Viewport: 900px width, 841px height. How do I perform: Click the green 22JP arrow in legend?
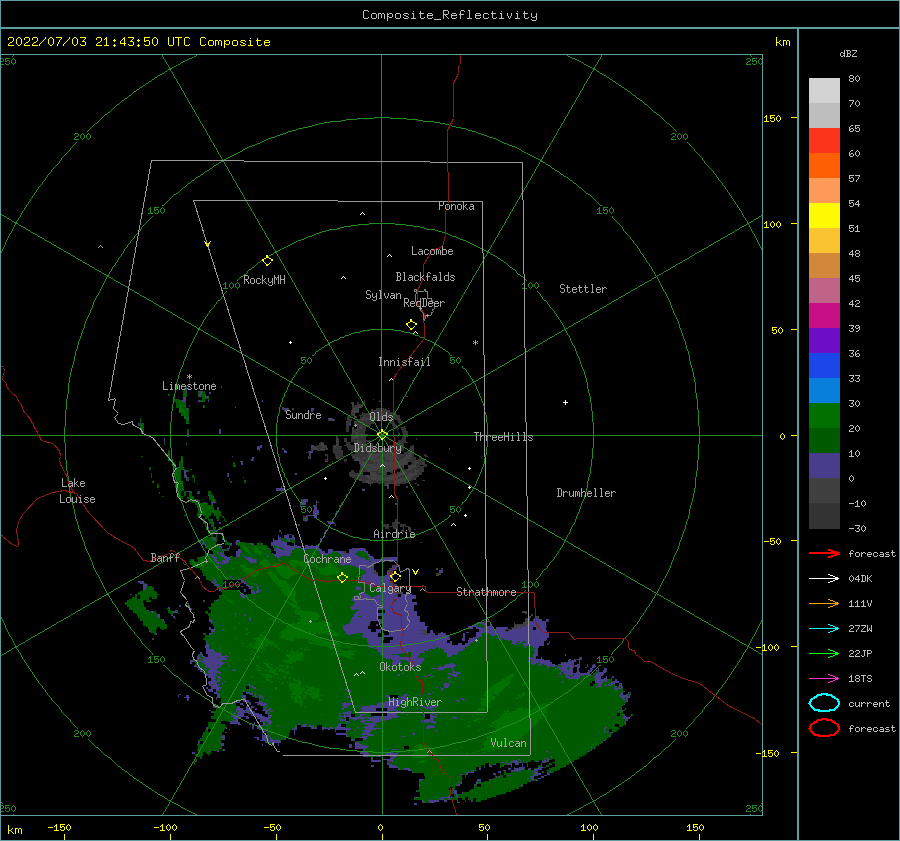[x=825, y=653]
